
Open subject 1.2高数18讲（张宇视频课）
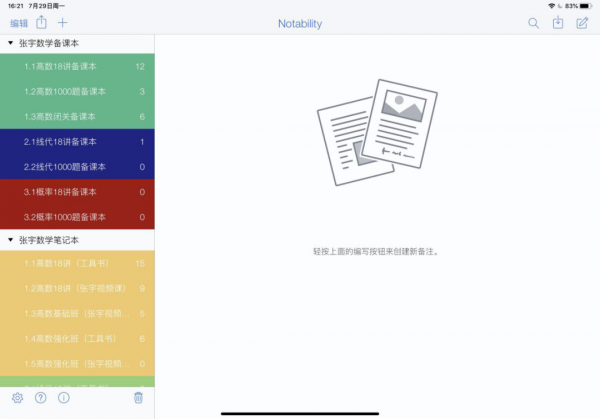click(x=77, y=289)
